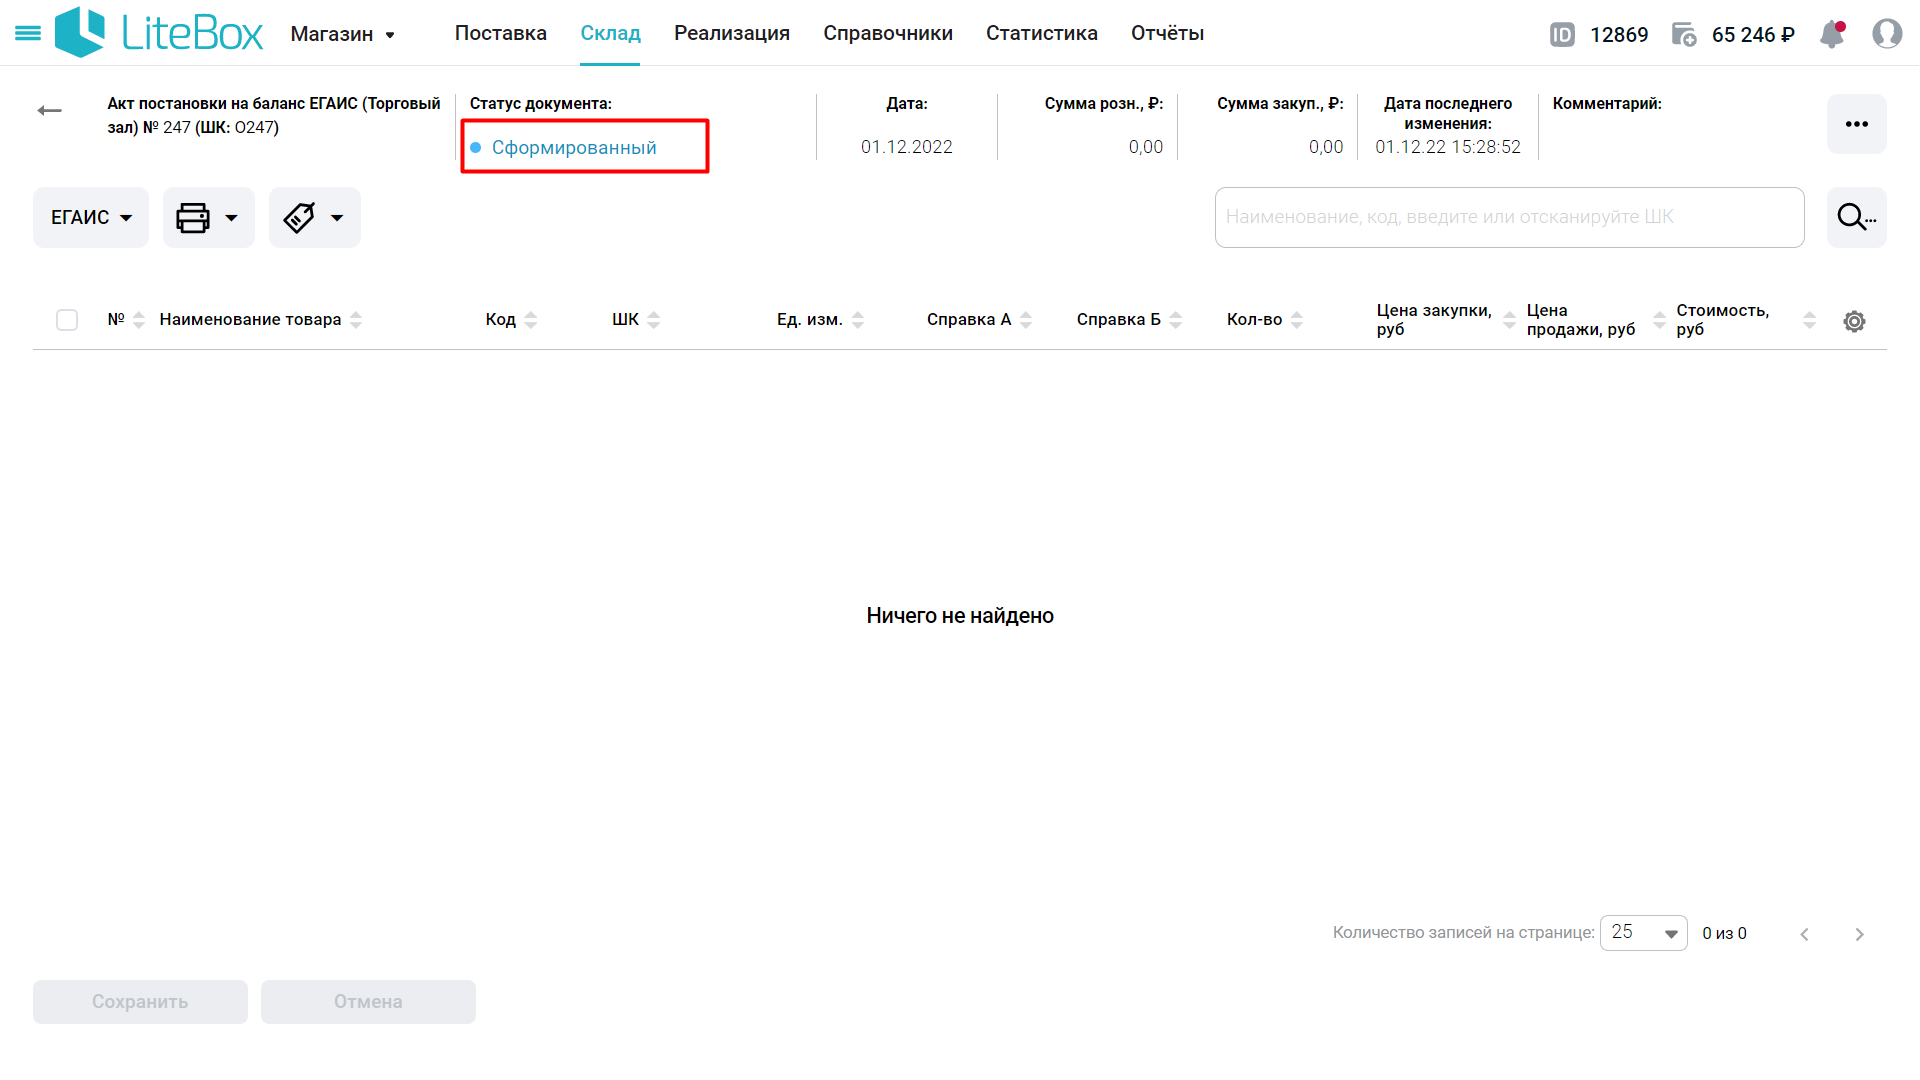Open the user profile avatar

tap(1887, 34)
